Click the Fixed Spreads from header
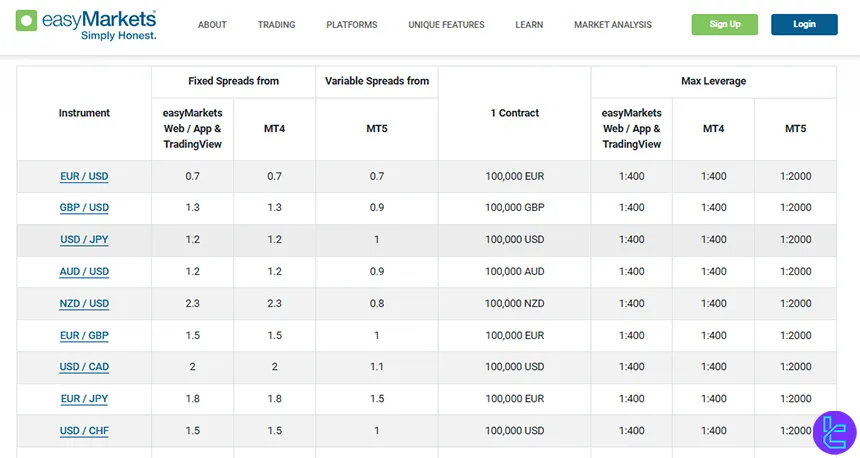The height and width of the screenshot is (458, 860). tap(234, 81)
